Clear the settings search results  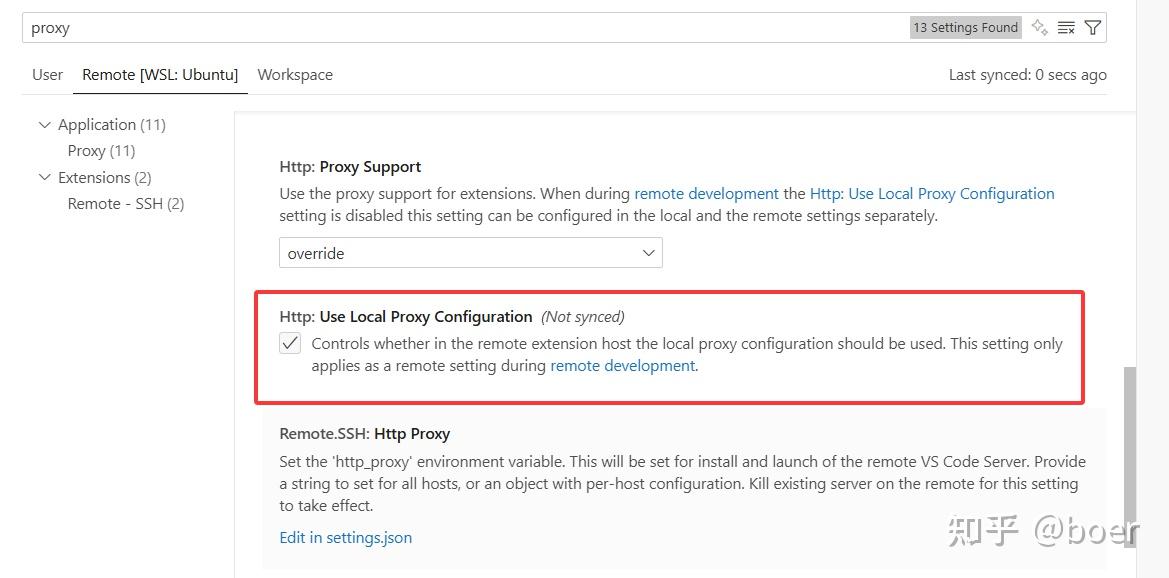pos(1066,27)
